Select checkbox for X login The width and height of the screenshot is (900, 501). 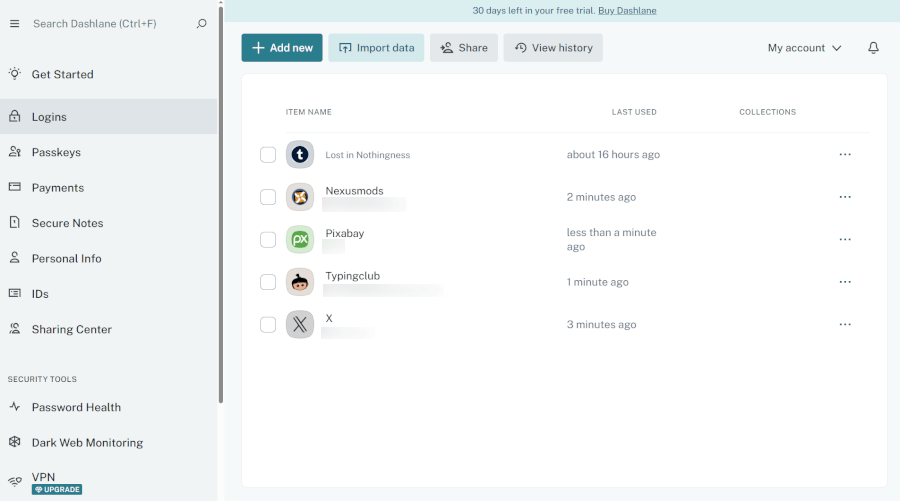(x=268, y=324)
